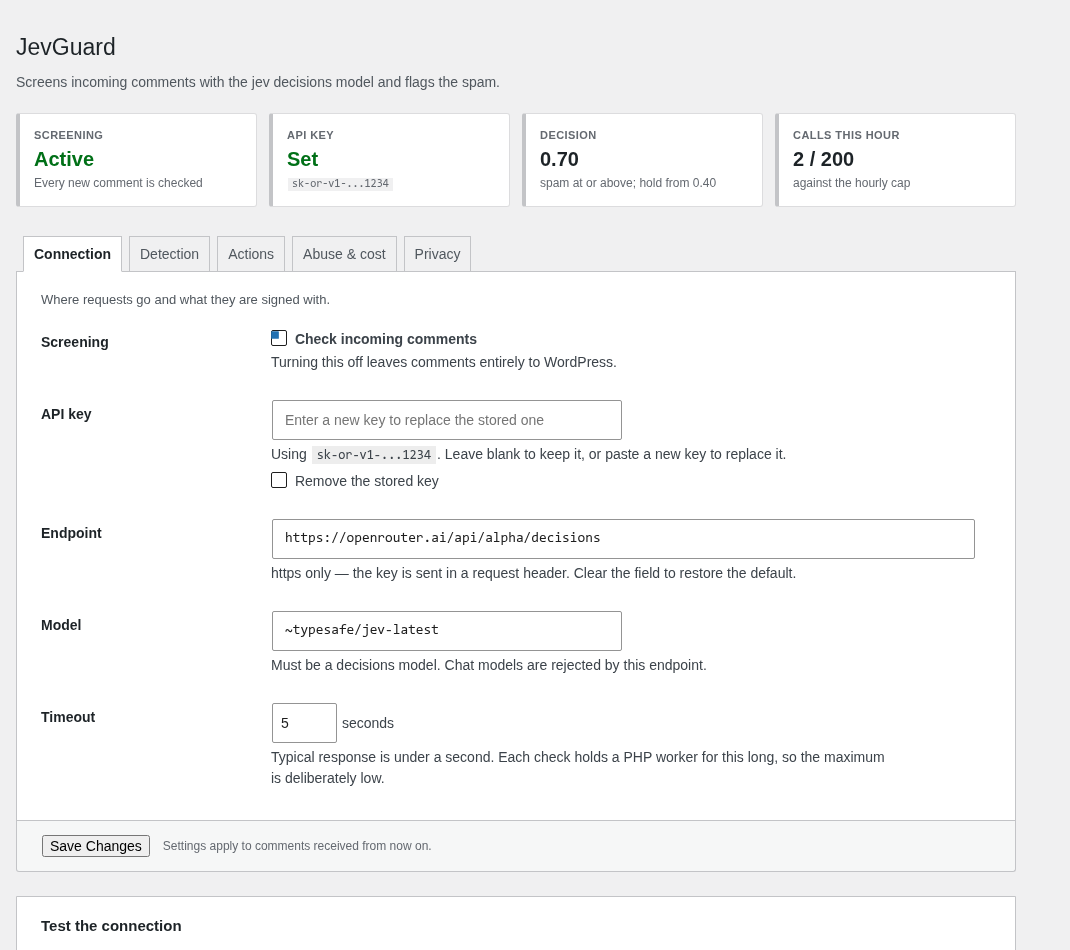Click the JevGuard page heading
This screenshot has height=950, width=1070.
coord(66,47)
